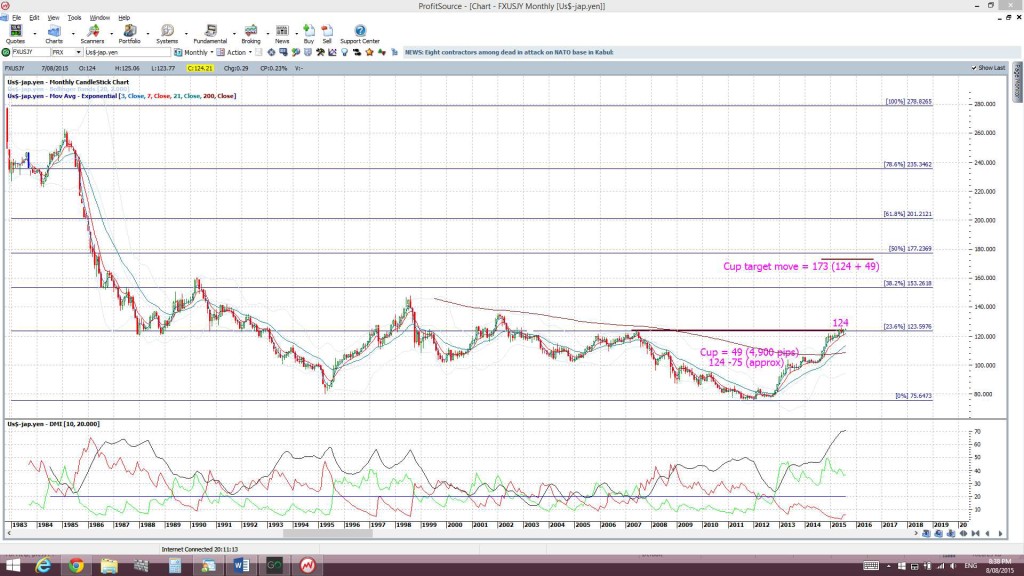
Task: Click the Broking toolbar button
Action: 251,34
